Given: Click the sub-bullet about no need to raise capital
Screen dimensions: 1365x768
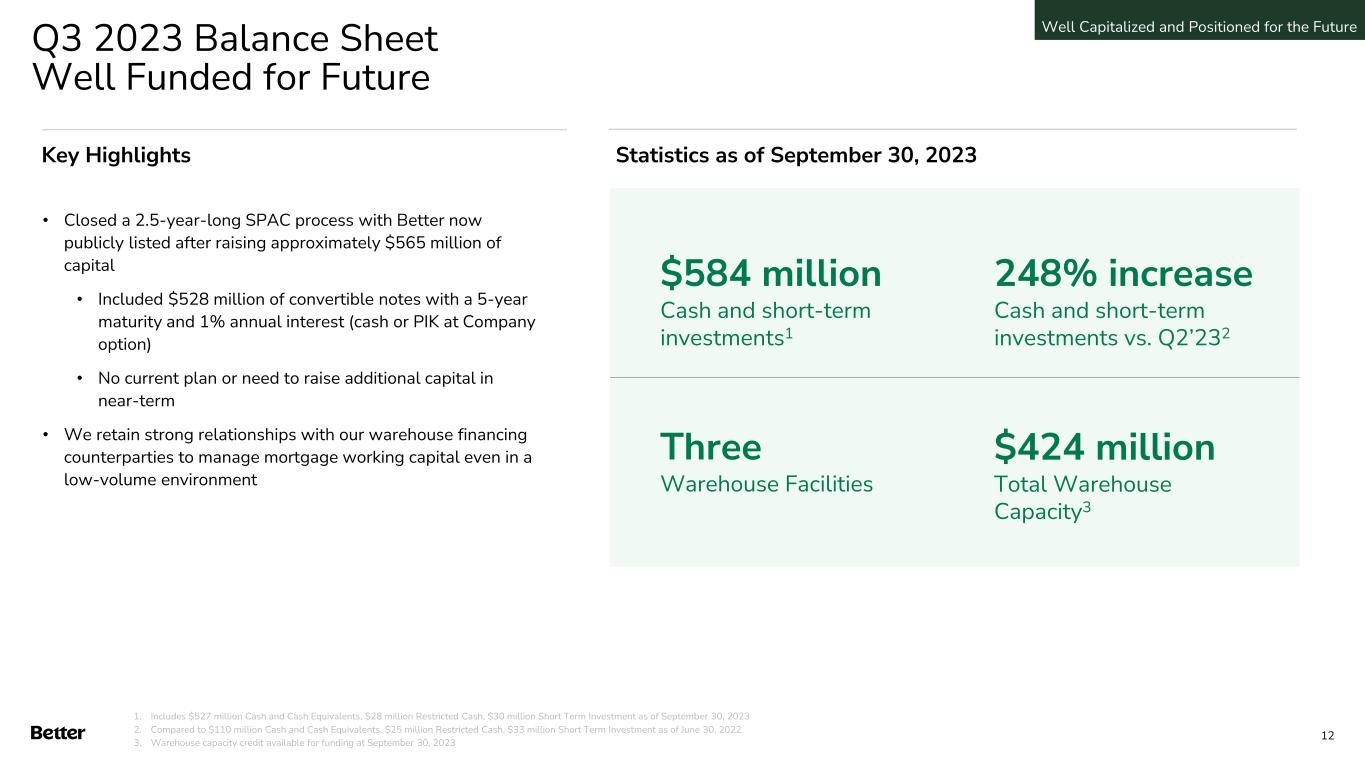Looking at the screenshot, I should pyautogui.click(x=295, y=389).
